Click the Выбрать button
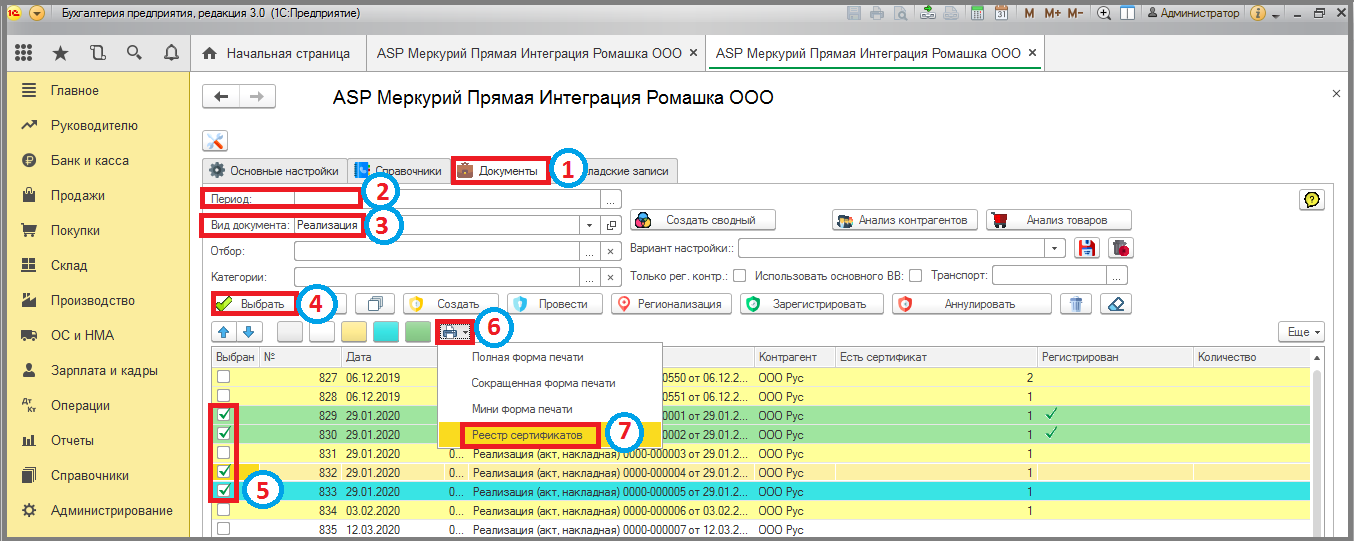This screenshot has width=1354, height=541. pos(253,304)
